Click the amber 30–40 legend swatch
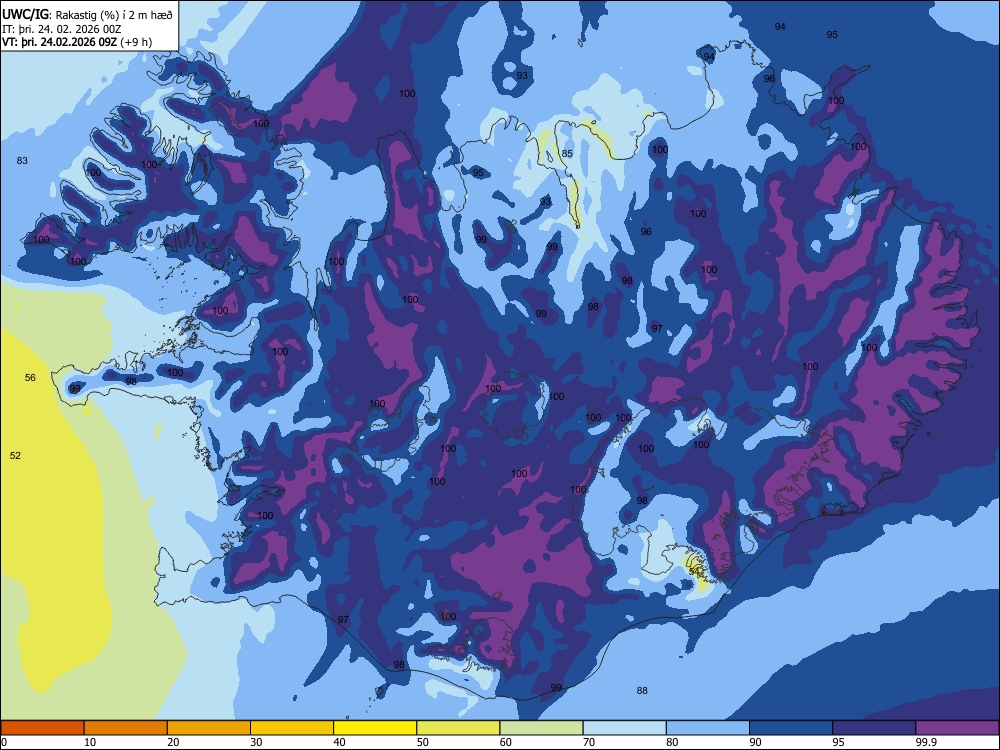Screen dimensions: 1000x750 [x=292, y=728]
